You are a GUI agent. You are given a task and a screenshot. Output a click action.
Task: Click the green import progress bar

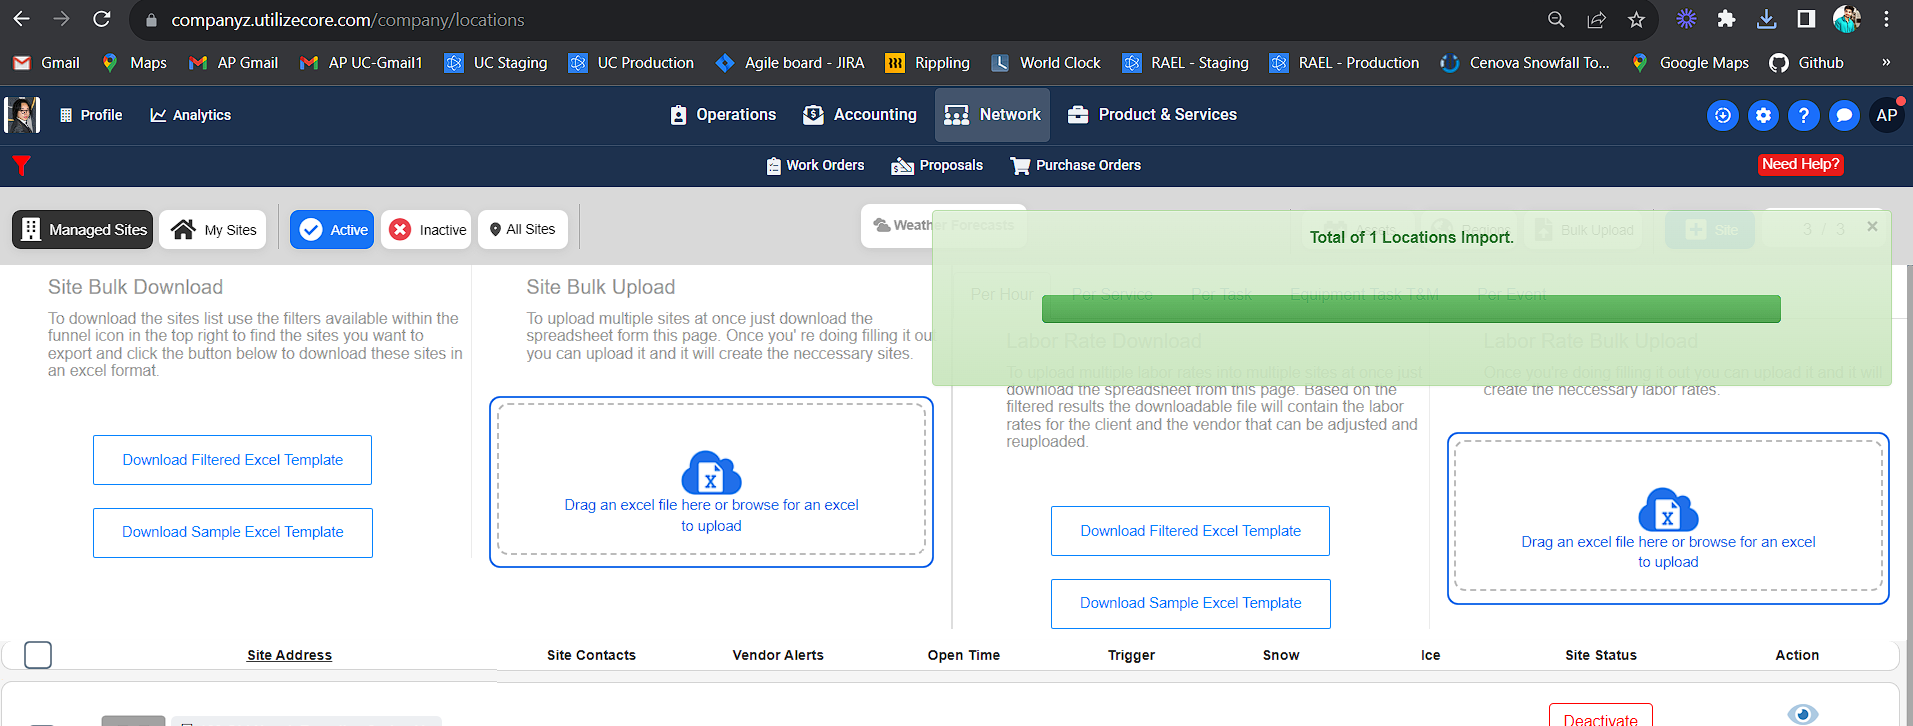click(1411, 309)
